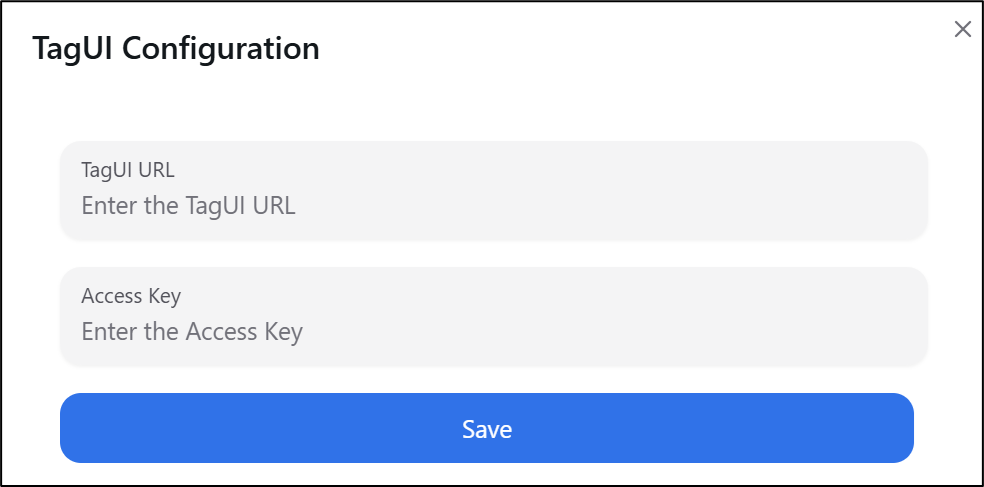Save the TagUI configuration settings

487,428
